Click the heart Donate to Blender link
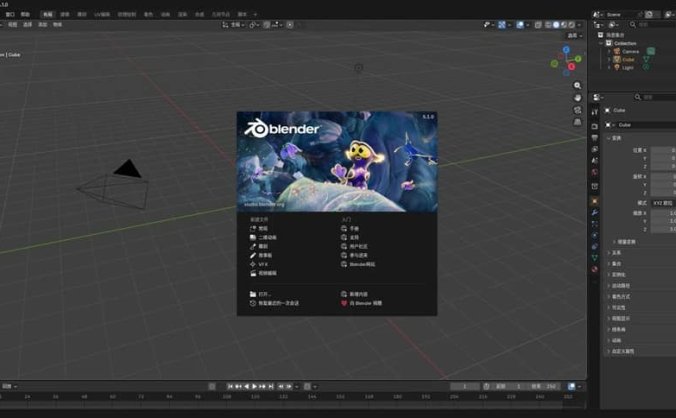 362,303
